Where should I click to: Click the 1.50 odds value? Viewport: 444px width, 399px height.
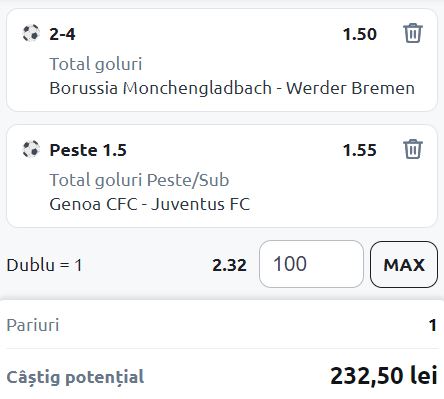pos(360,34)
